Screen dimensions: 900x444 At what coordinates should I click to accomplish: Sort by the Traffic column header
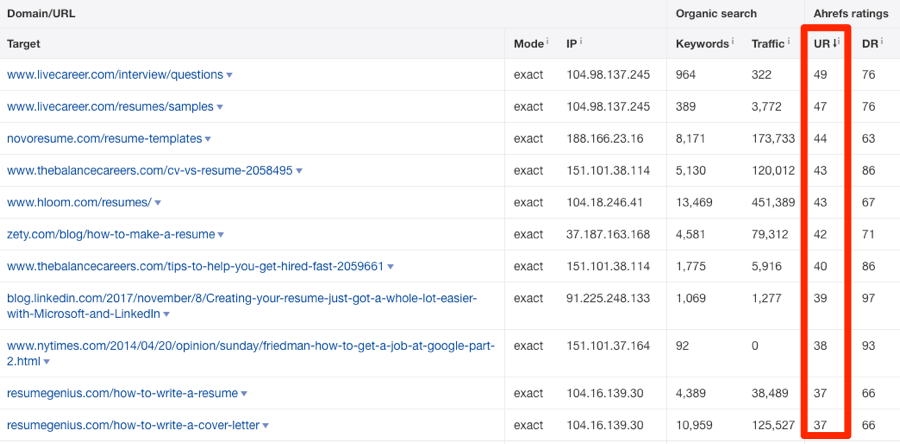[x=768, y=44]
